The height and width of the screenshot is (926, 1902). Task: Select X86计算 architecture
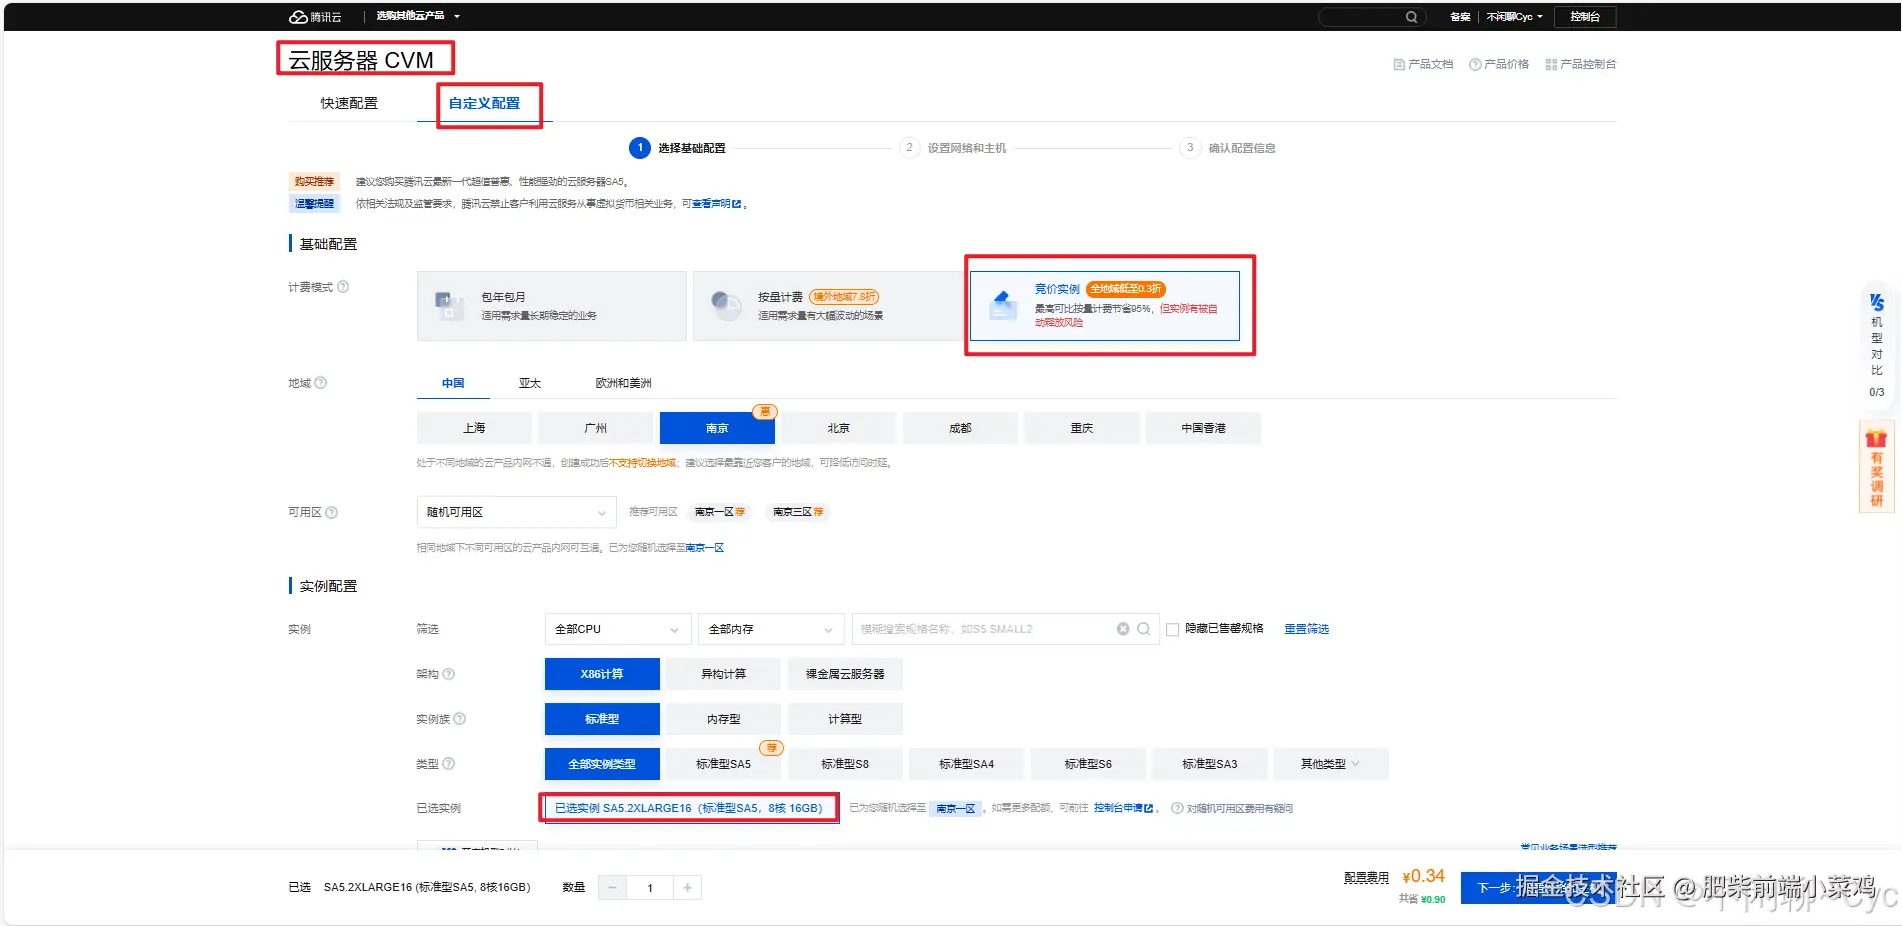(602, 674)
